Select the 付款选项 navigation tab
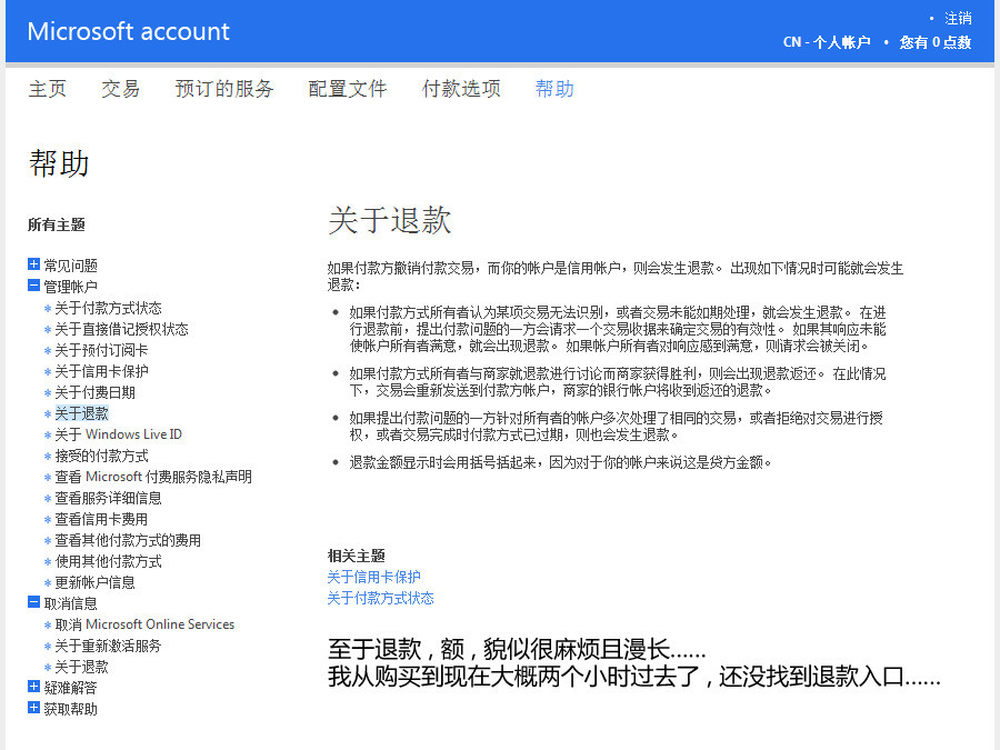1000x750 pixels. [461, 89]
